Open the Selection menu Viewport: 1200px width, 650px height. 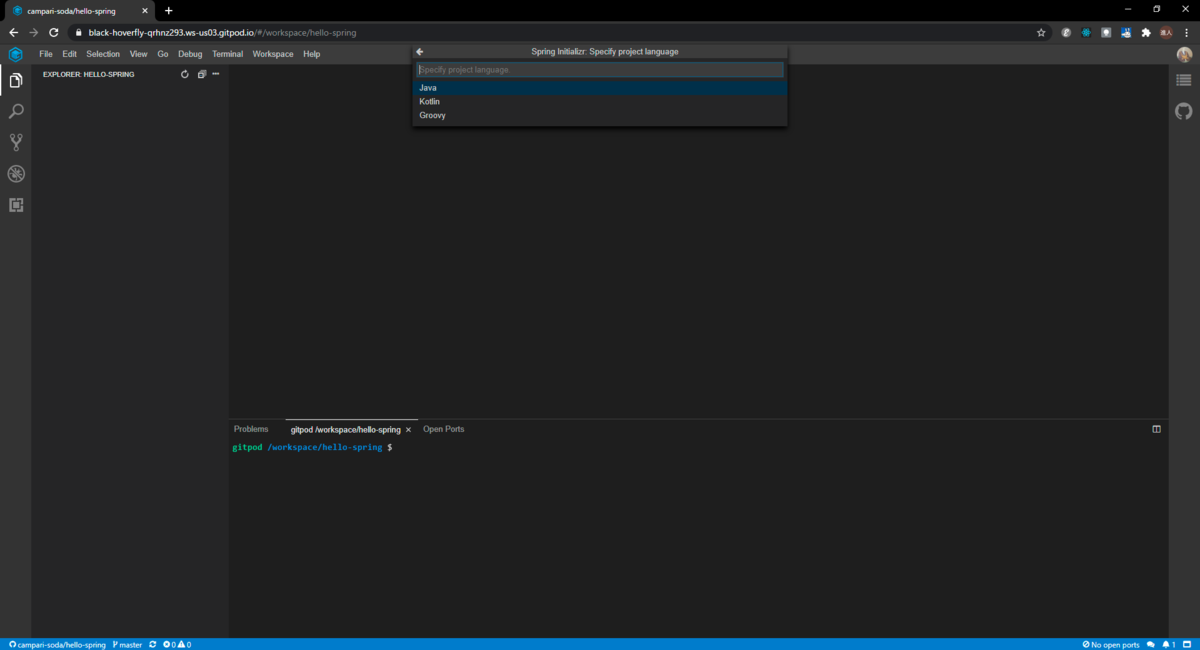(103, 54)
